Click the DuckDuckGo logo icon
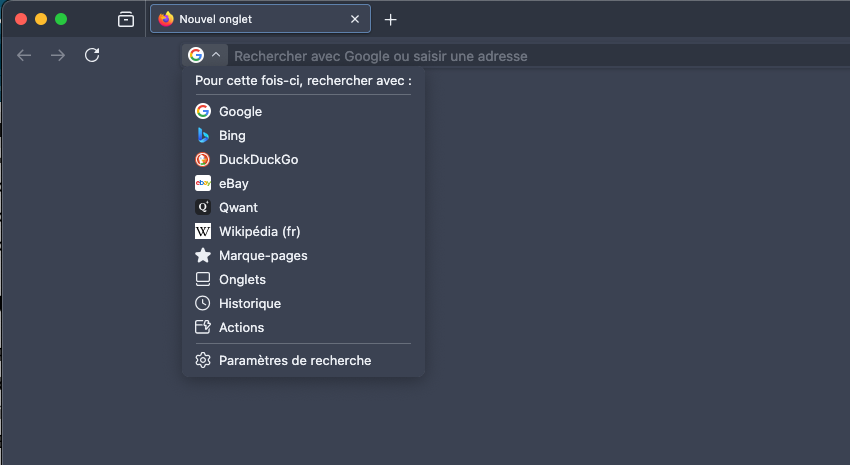The image size is (850, 465). pyautogui.click(x=203, y=159)
